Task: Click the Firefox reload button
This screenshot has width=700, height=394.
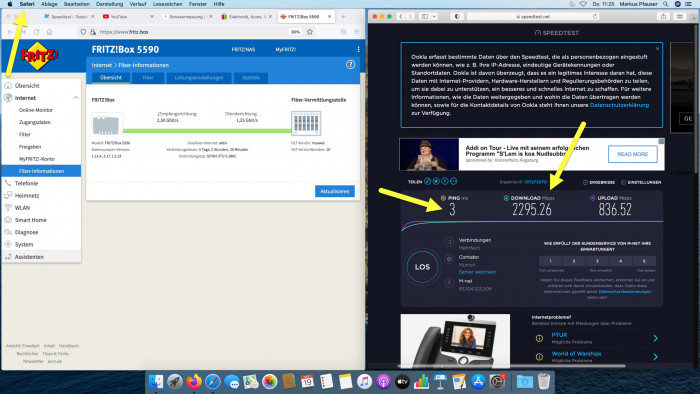Action: [x=37, y=32]
